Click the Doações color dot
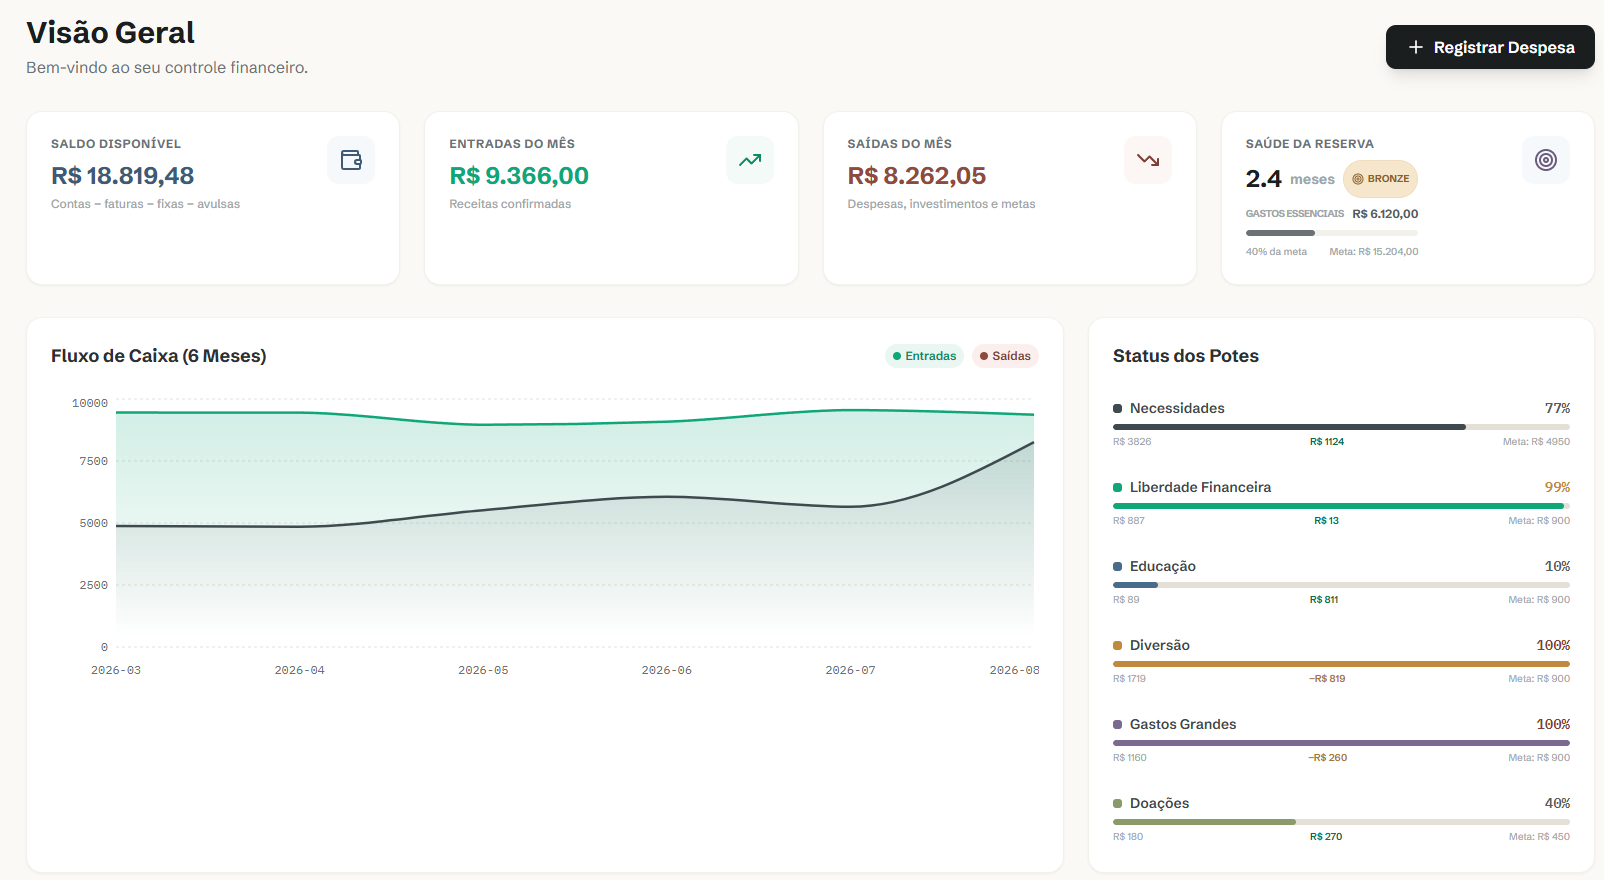This screenshot has width=1604, height=880. click(x=1117, y=803)
